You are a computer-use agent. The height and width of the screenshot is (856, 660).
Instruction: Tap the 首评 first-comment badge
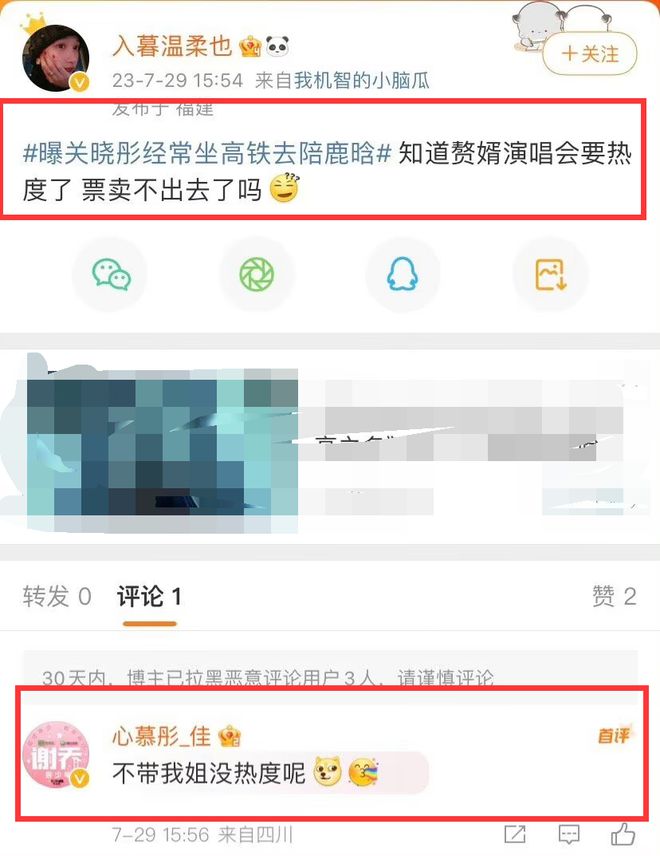(614, 735)
